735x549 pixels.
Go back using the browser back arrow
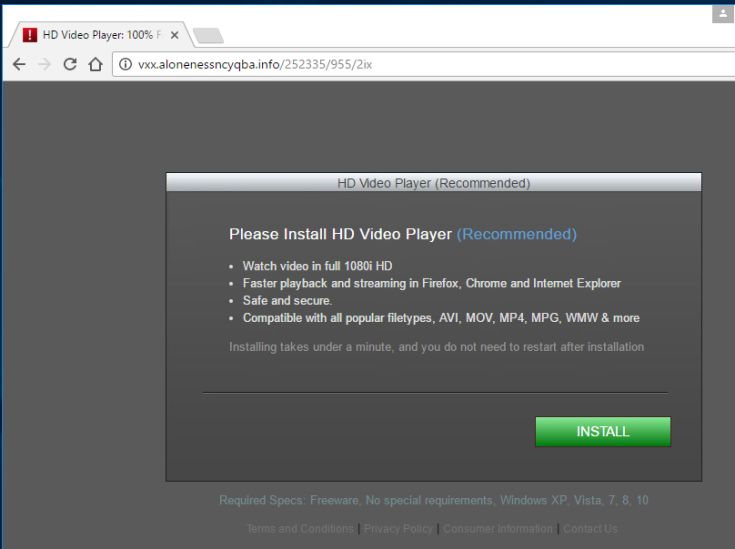coord(19,64)
